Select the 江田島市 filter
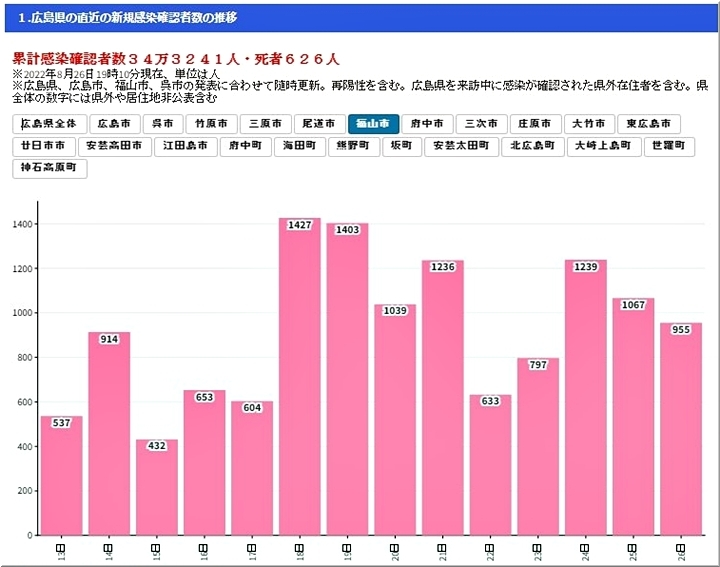 187,146
